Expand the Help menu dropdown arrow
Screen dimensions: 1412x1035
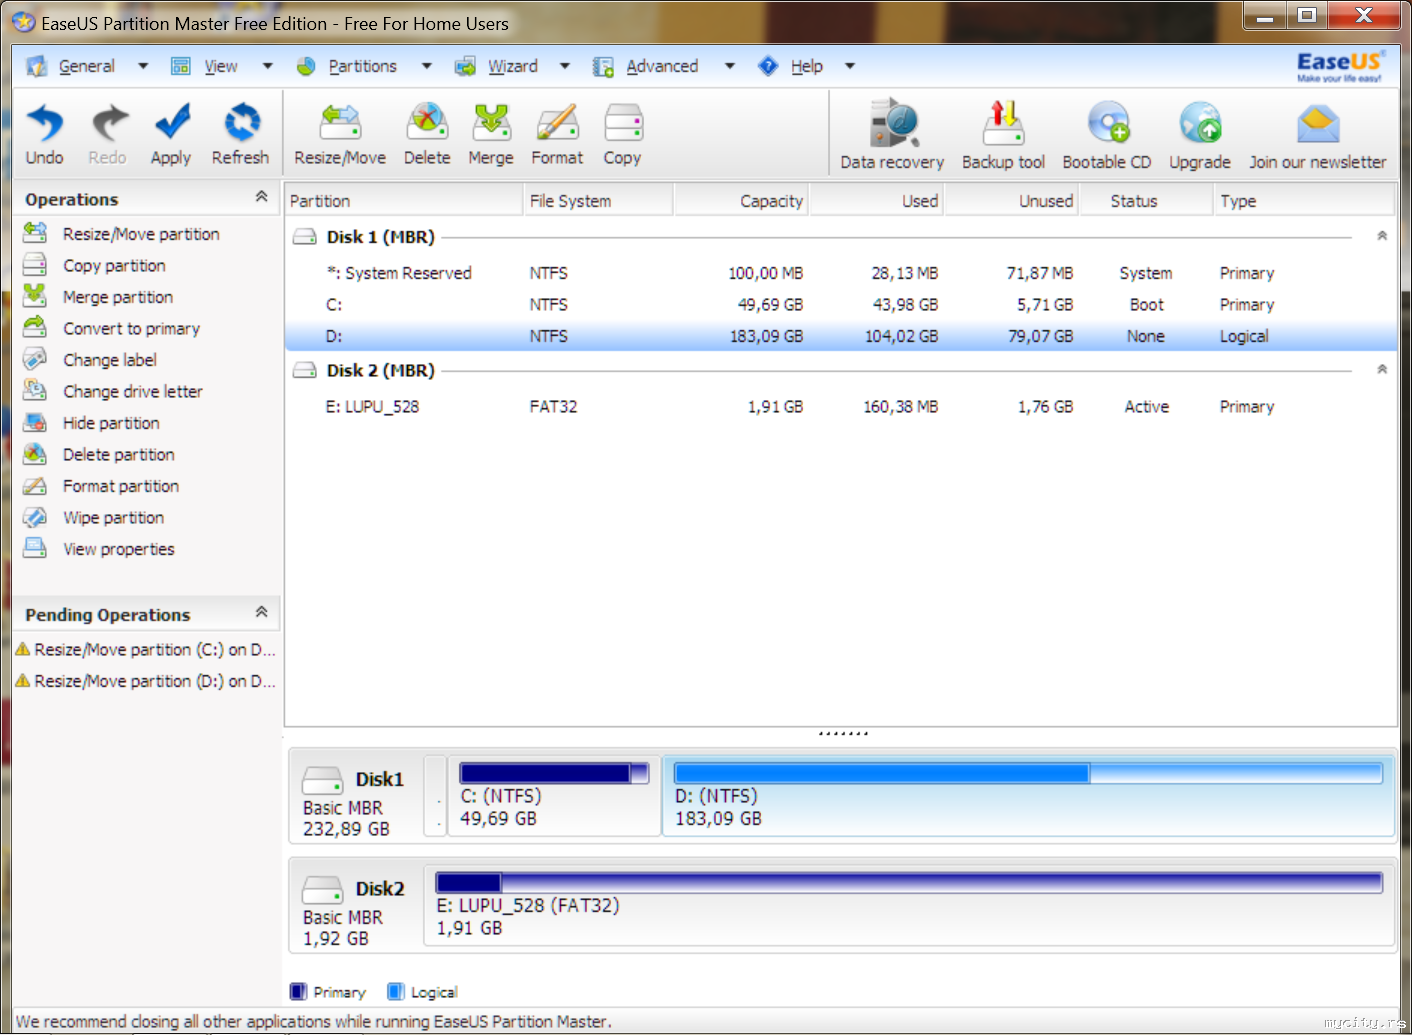pyautogui.click(x=850, y=66)
